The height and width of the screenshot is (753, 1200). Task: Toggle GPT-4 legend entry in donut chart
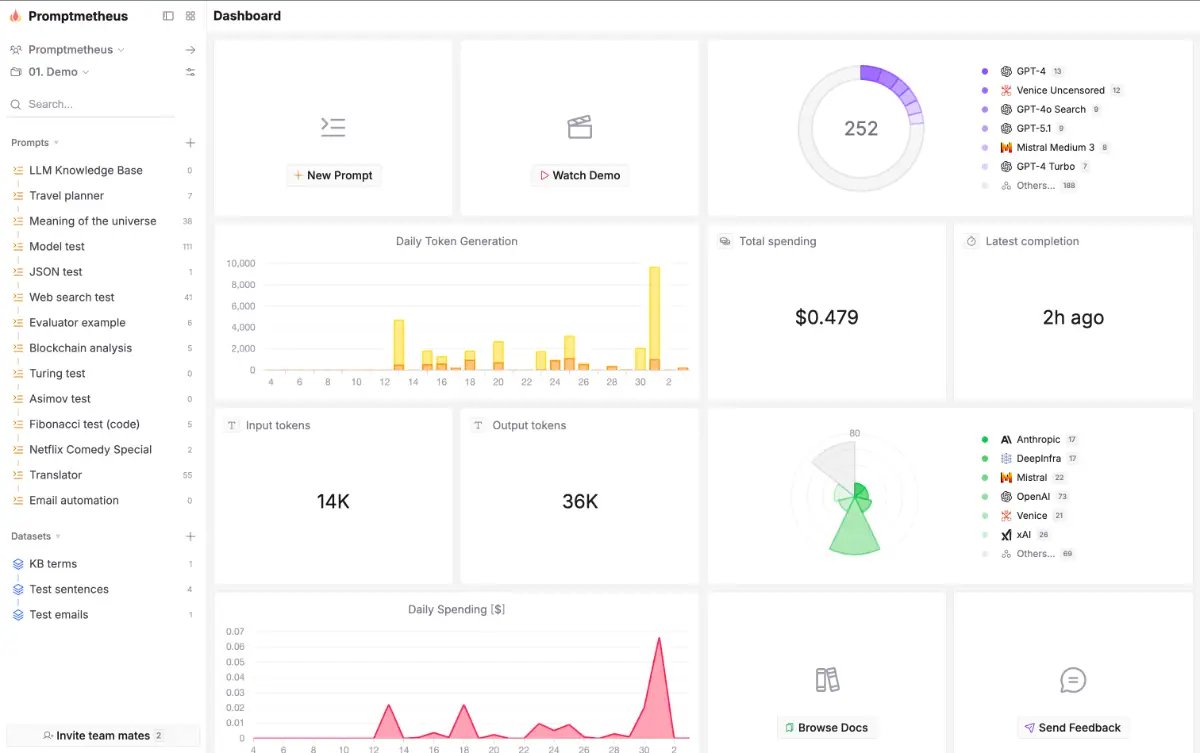[1030, 72]
